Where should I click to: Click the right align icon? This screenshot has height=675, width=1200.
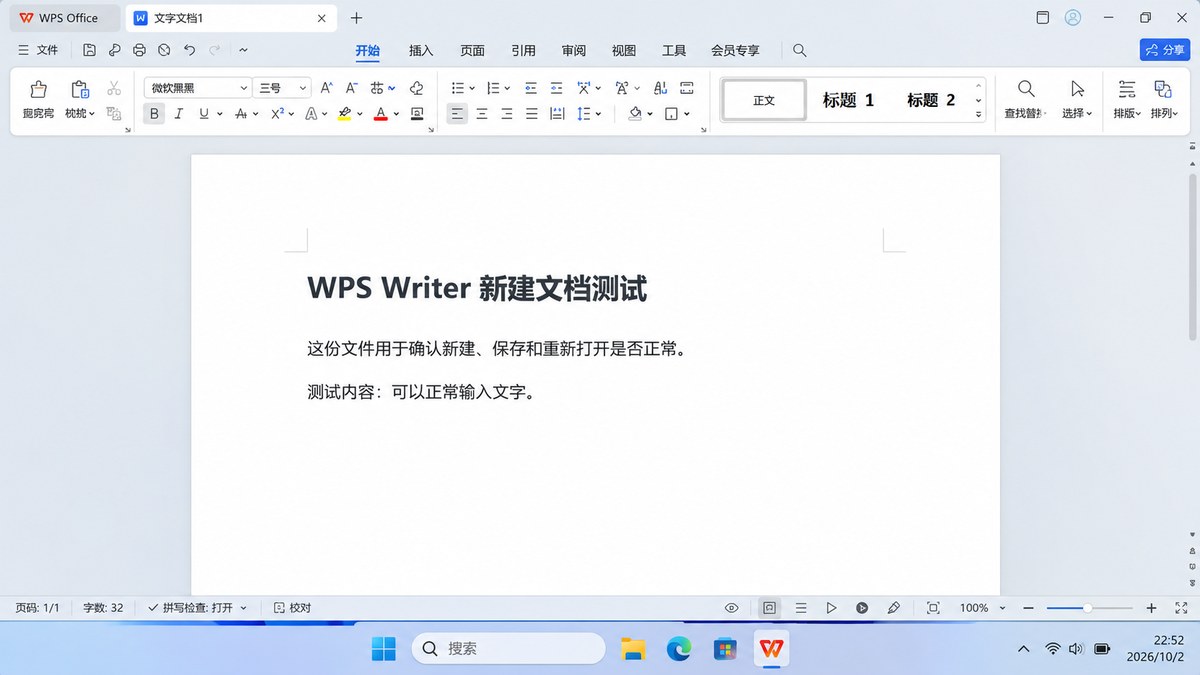point(507,114)
